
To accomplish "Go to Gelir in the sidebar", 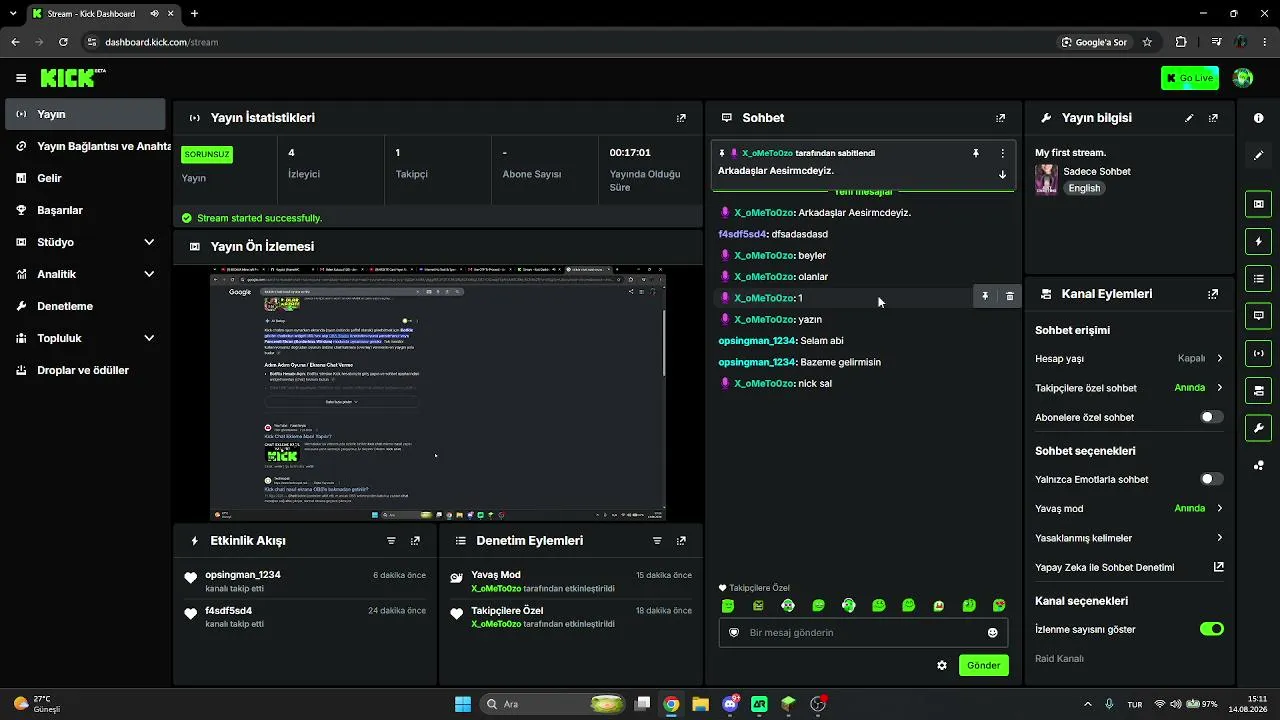I will click(x=85, y=178).
